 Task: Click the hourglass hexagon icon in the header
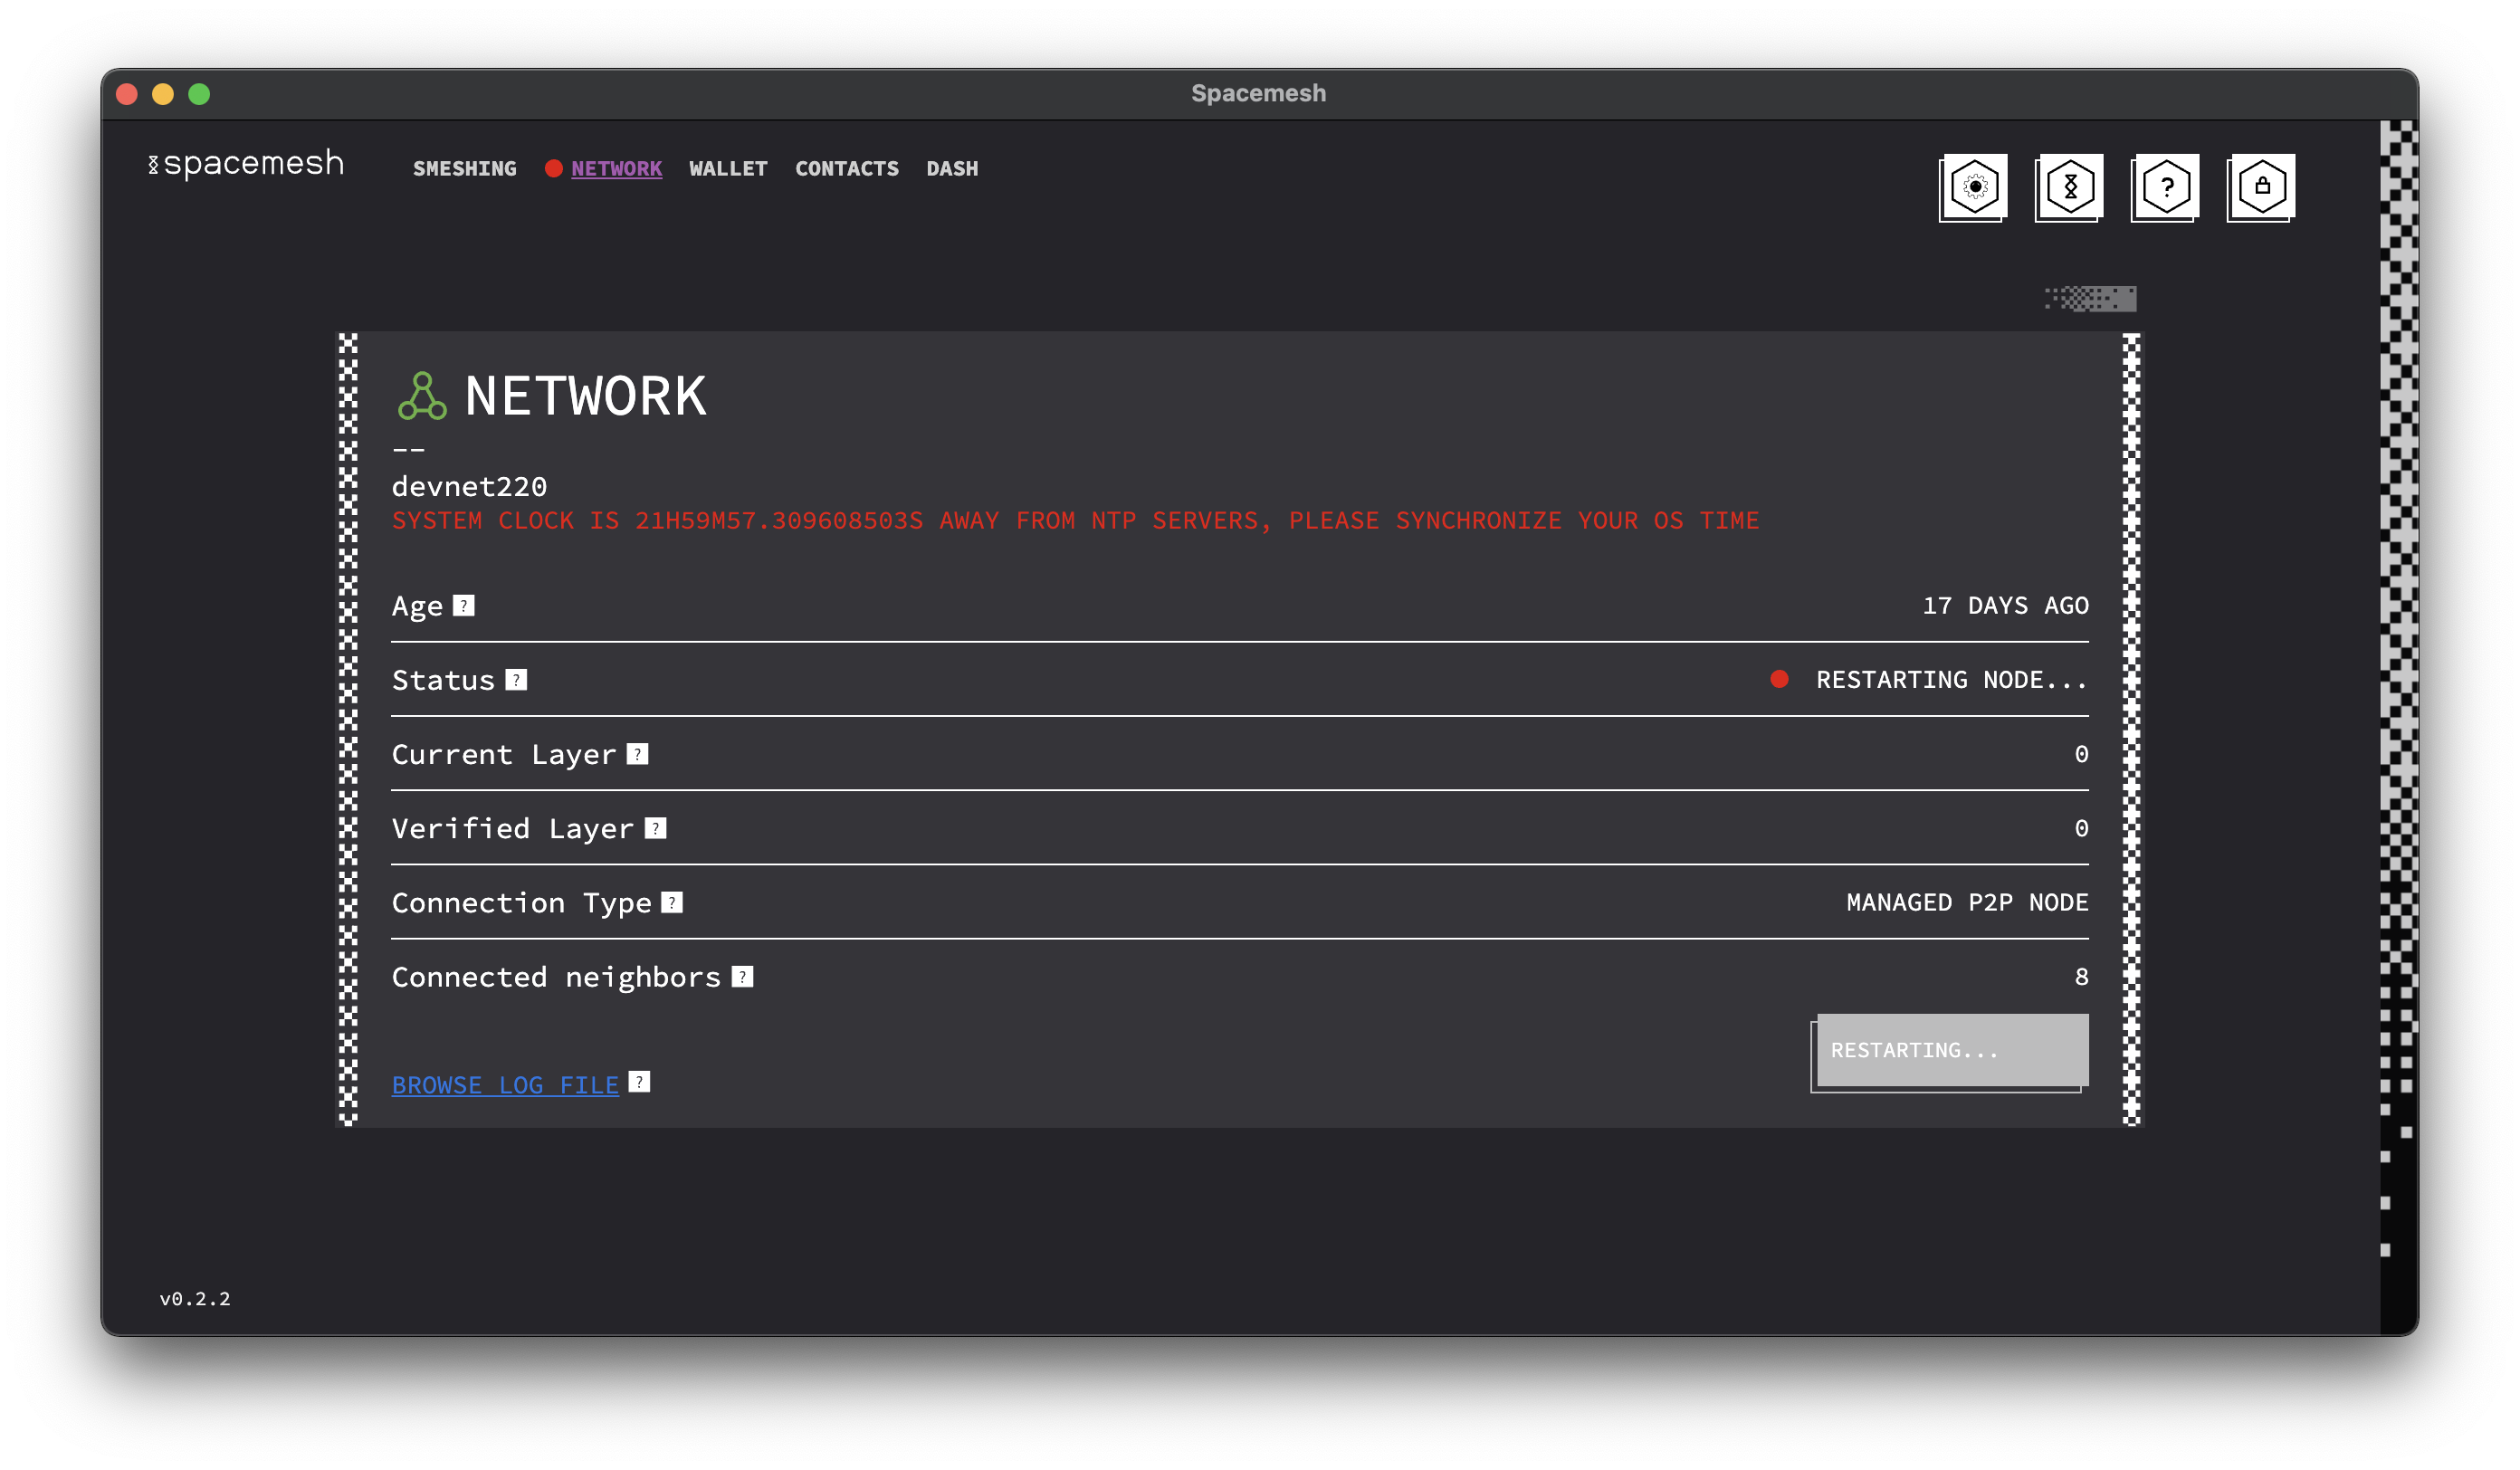2069,187
